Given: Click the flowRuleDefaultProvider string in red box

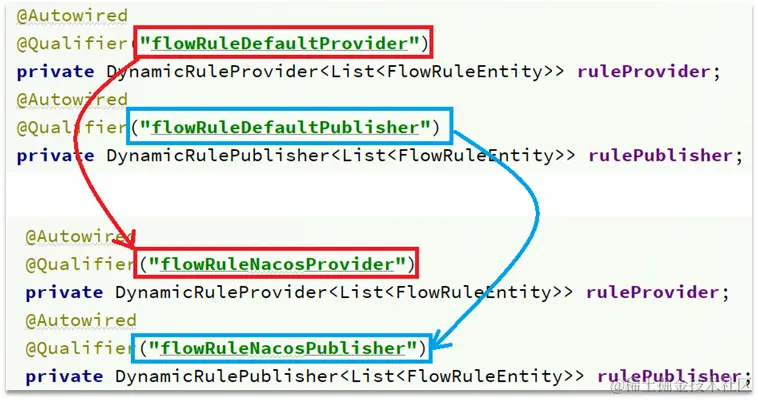Looking at the screenshot, I should pyautogui.click(x=280, y=43).
